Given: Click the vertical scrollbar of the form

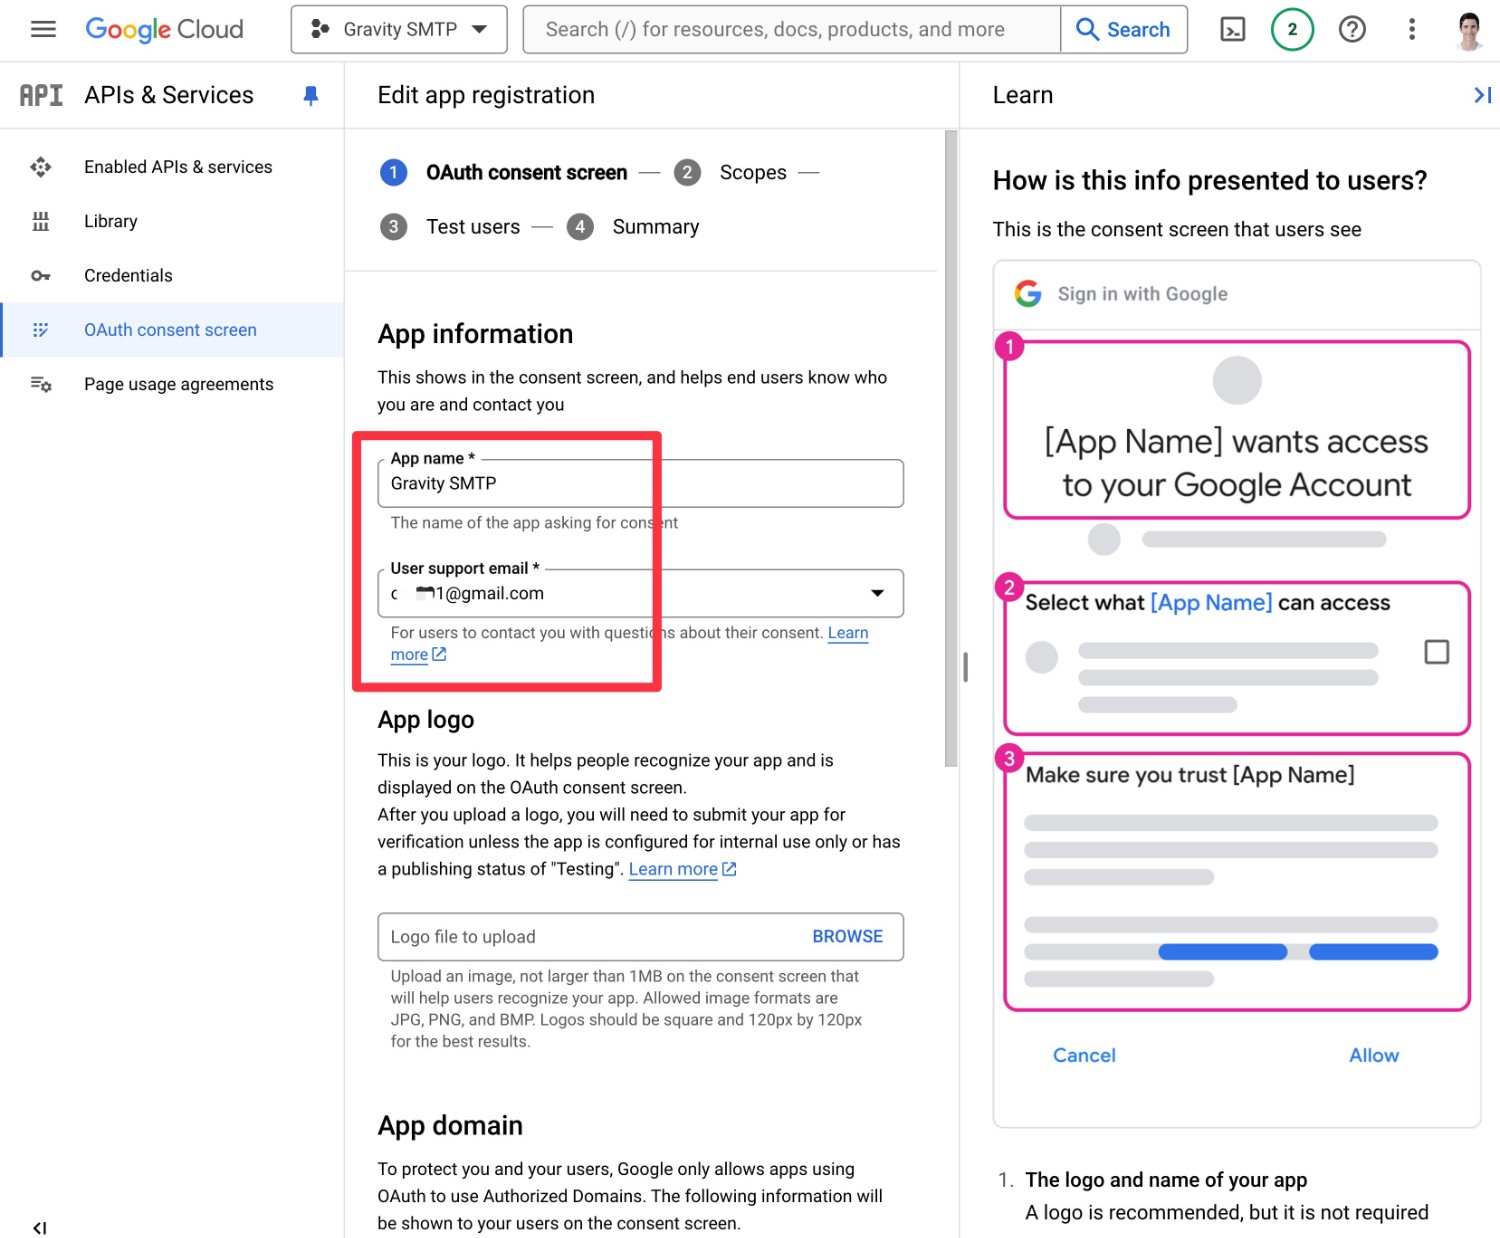Looking at the screenshot, I should click(x=951, y=448).
